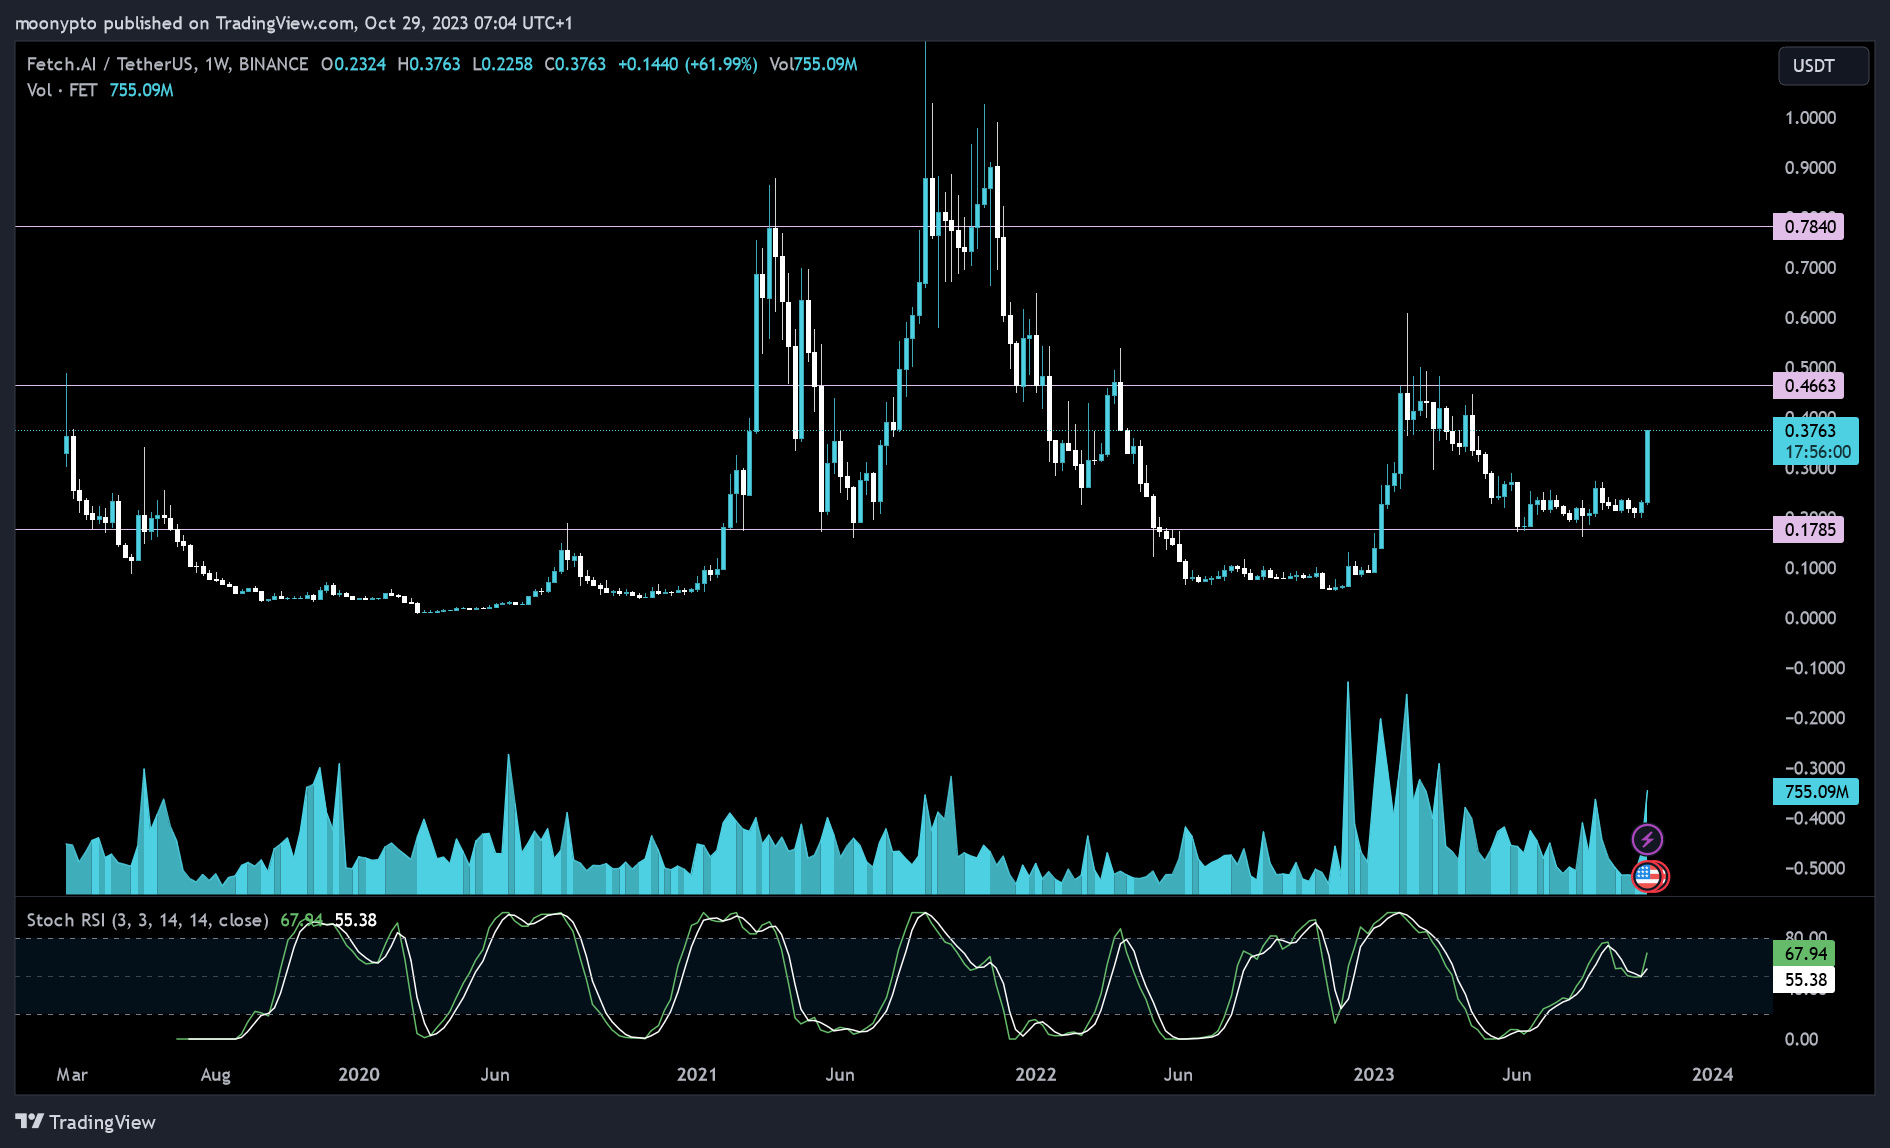Click the current price label 0.3763
Image resolution: width=1890 pixels, height=1148 pixels.
[1815, 441]
